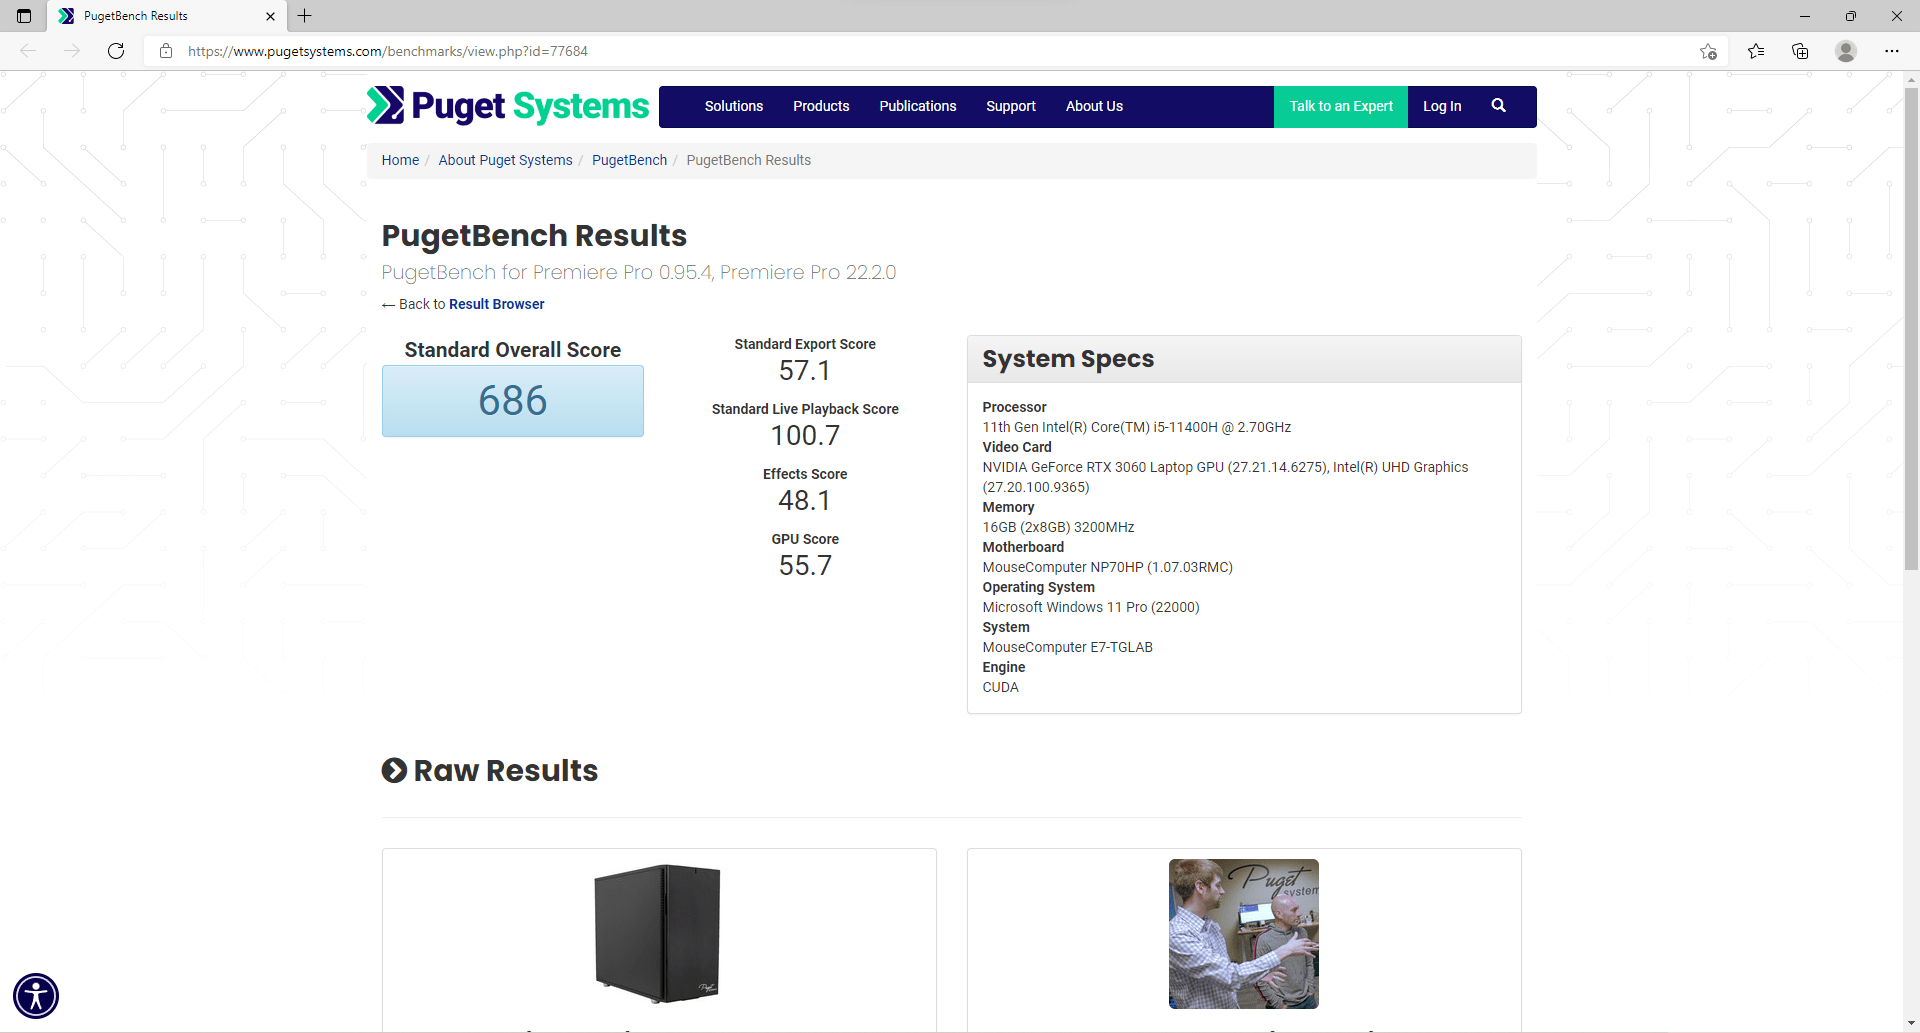
Task: Open a new tab with plus icon
Action: (x=305, y=16)
